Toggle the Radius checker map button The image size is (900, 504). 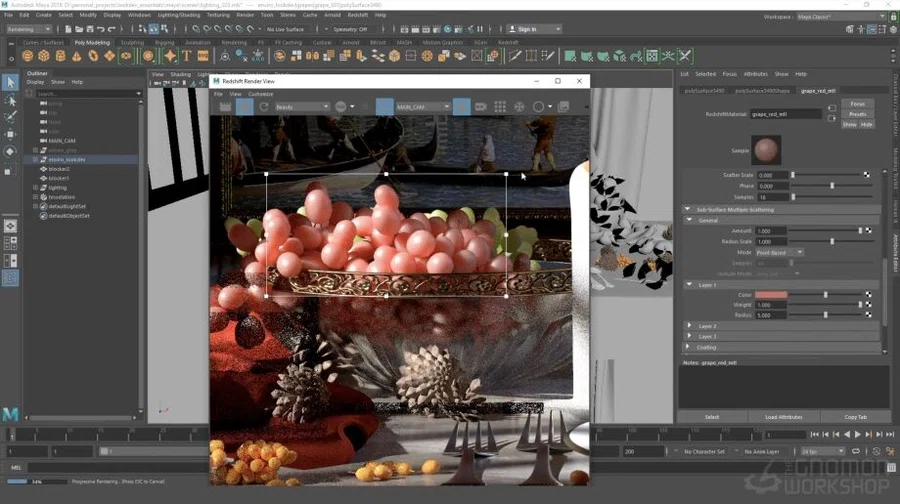(x=868, y=315)
